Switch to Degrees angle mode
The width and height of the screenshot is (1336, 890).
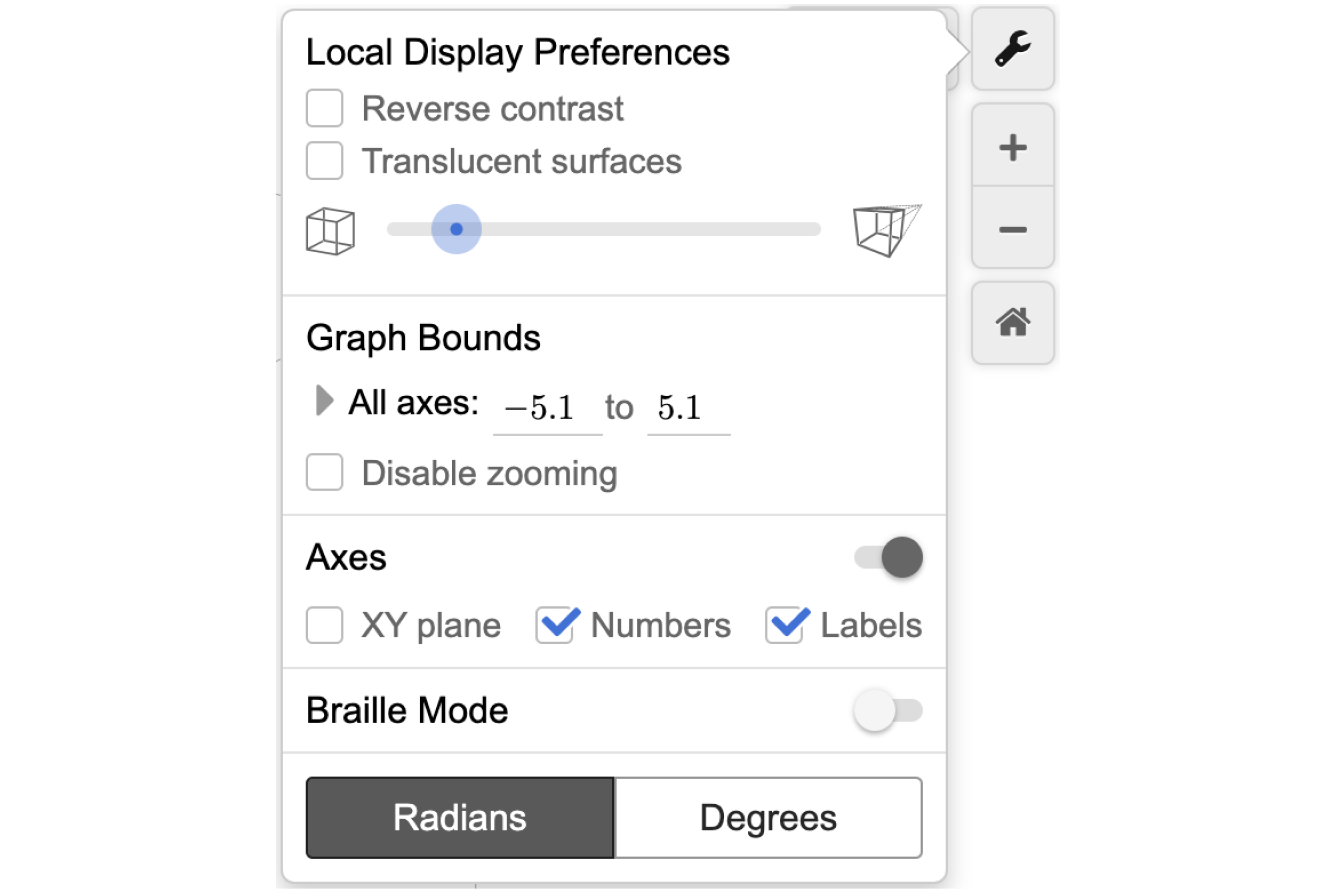768,818
